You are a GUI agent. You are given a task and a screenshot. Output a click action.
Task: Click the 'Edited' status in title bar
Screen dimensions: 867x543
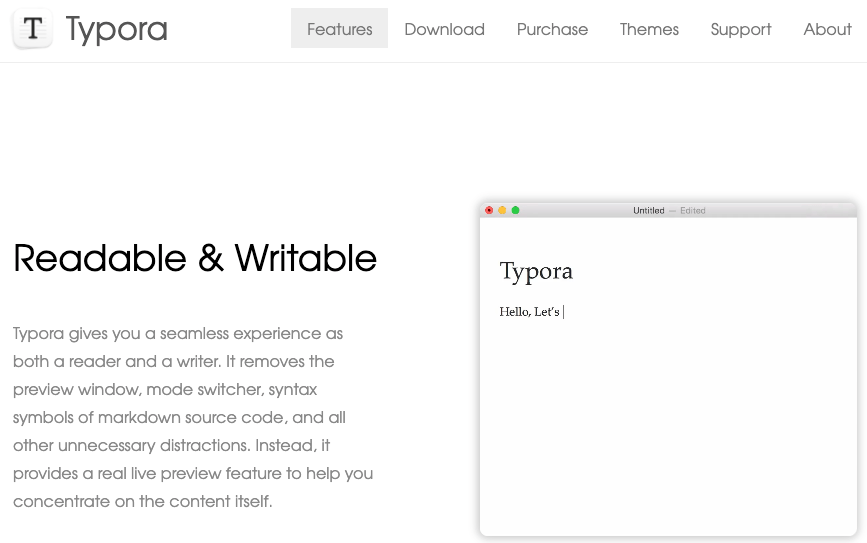[693, 211]
